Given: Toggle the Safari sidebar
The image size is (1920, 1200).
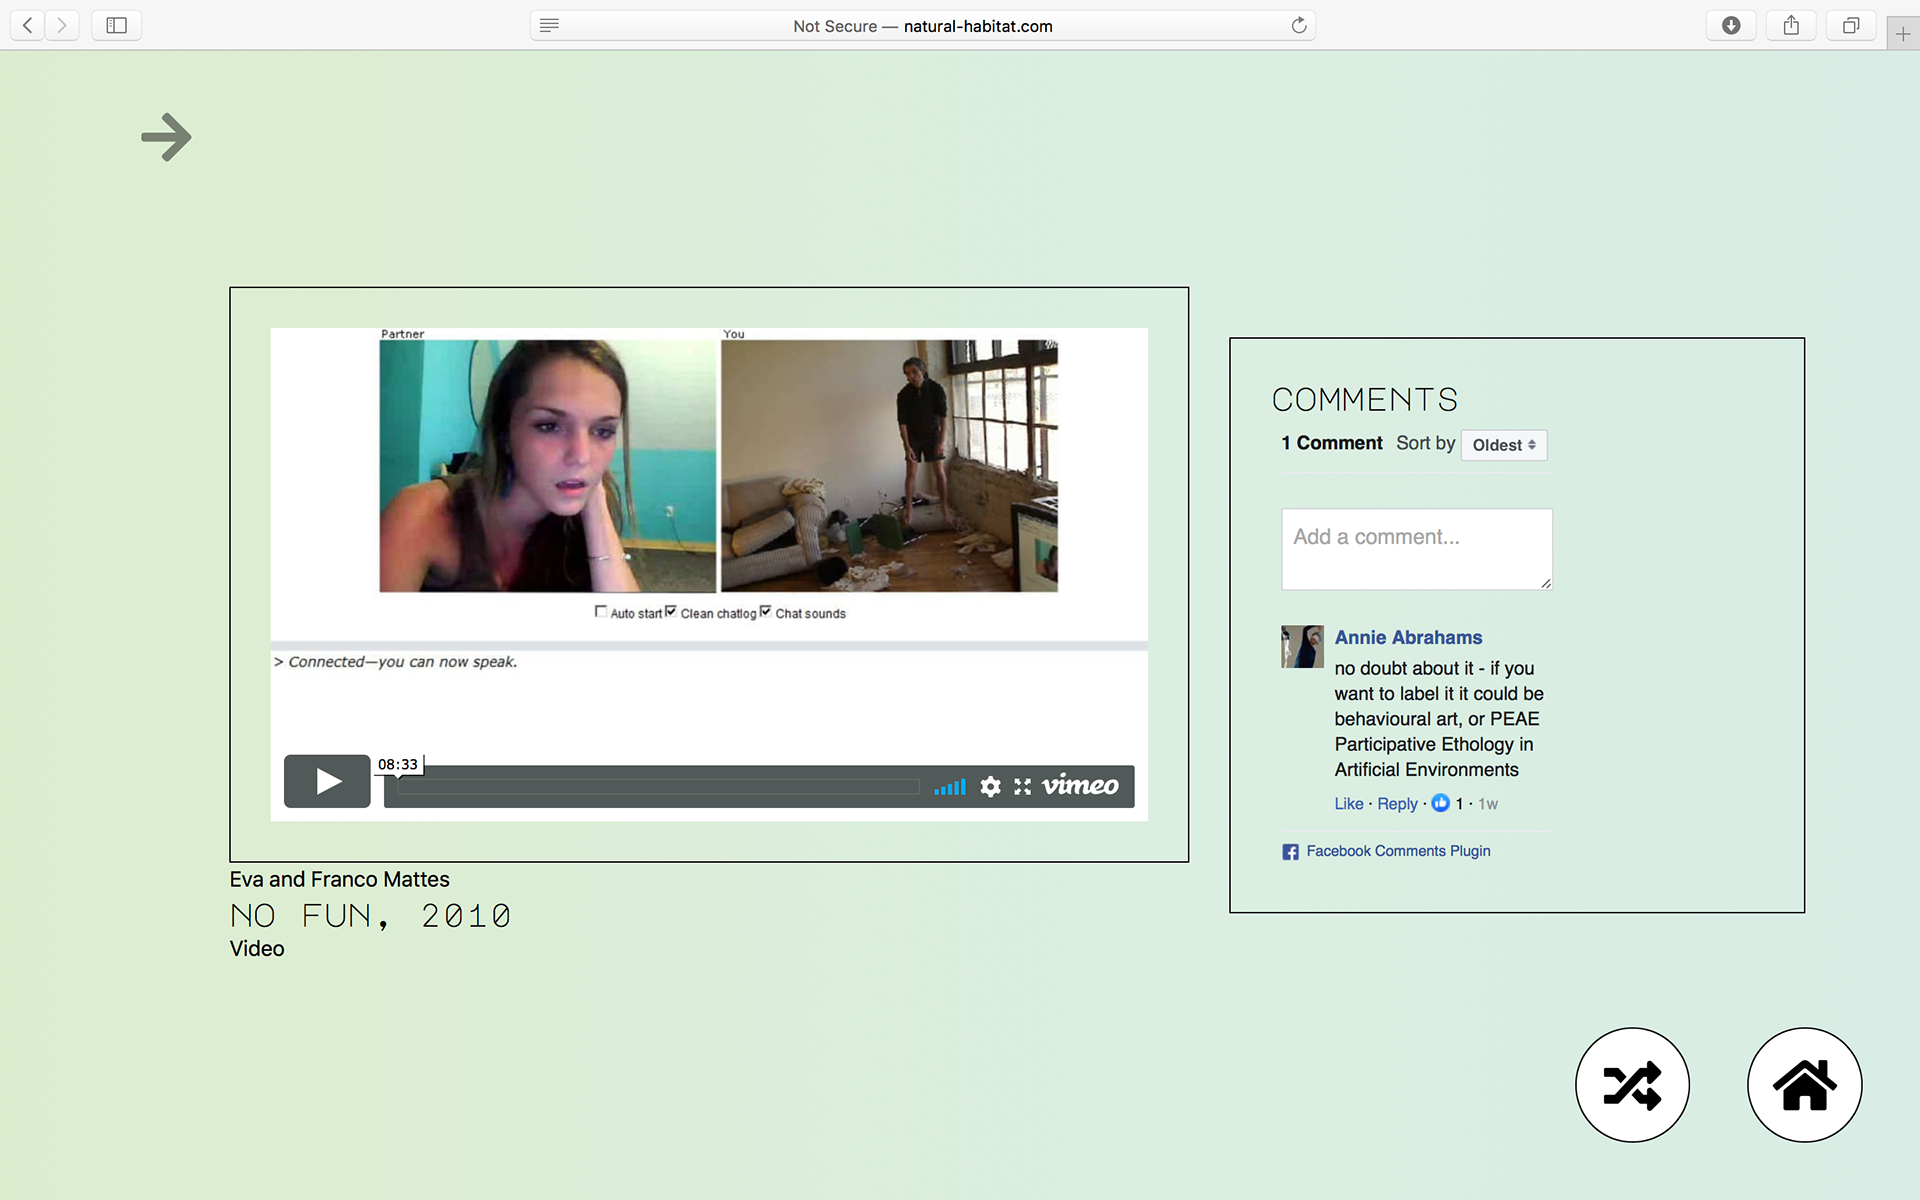Looking at the screenshot, I should 116,25.
